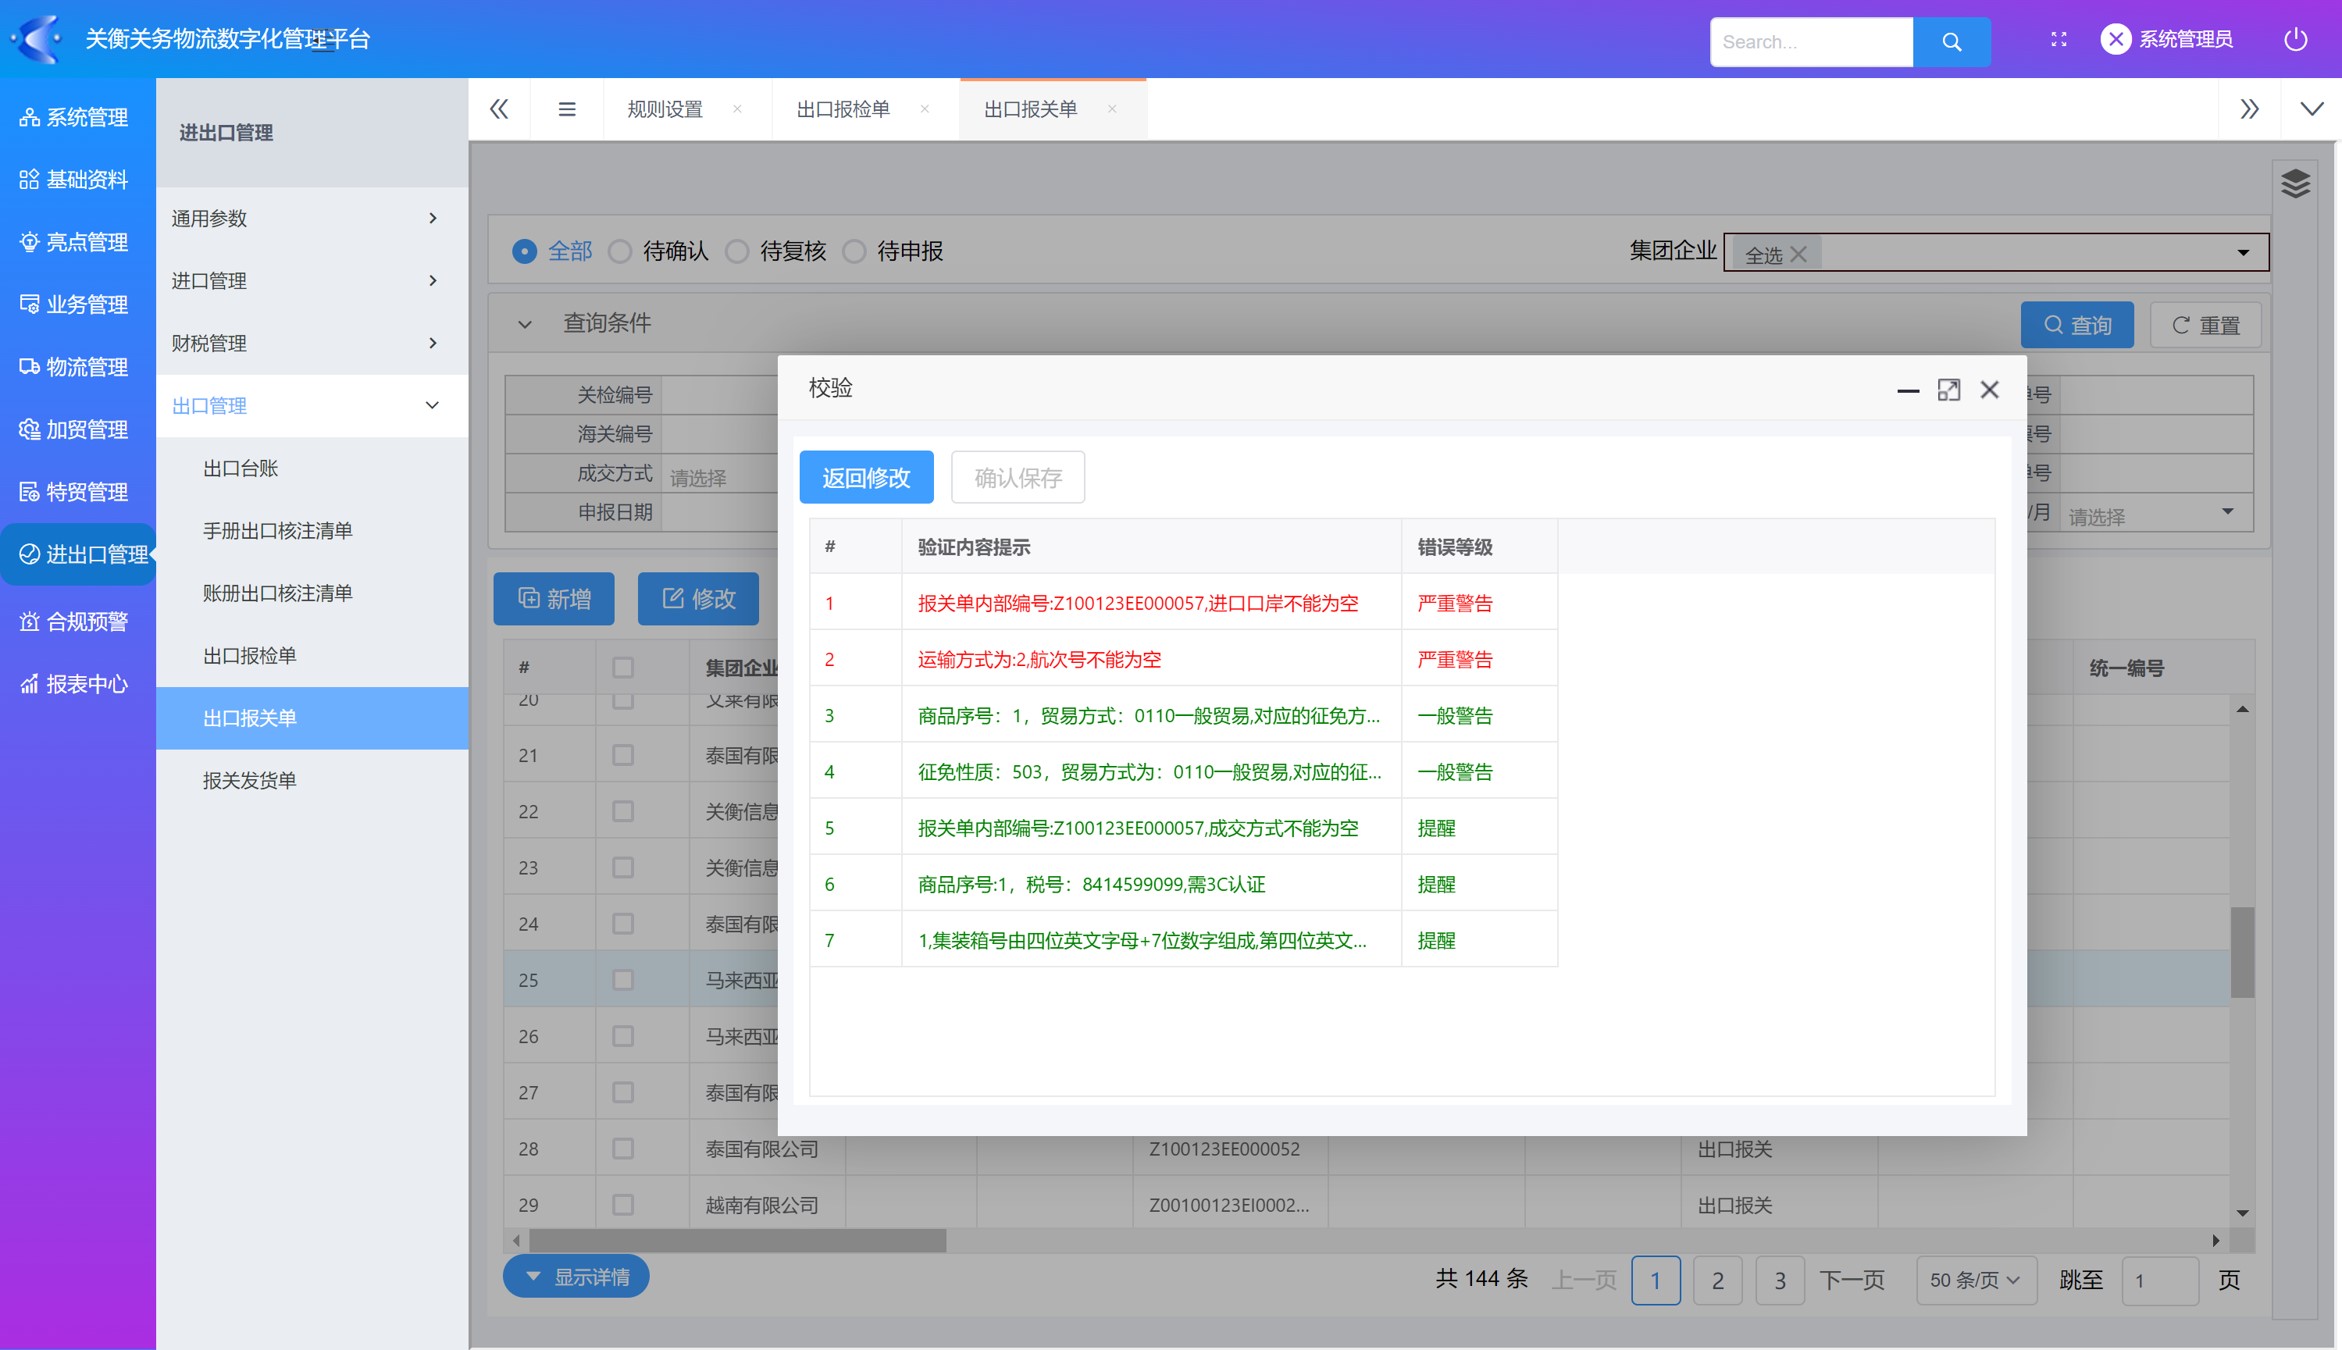Click the hamburger menu icon
This screenshot has width=2342, height=1350.
tap(567, 109)
